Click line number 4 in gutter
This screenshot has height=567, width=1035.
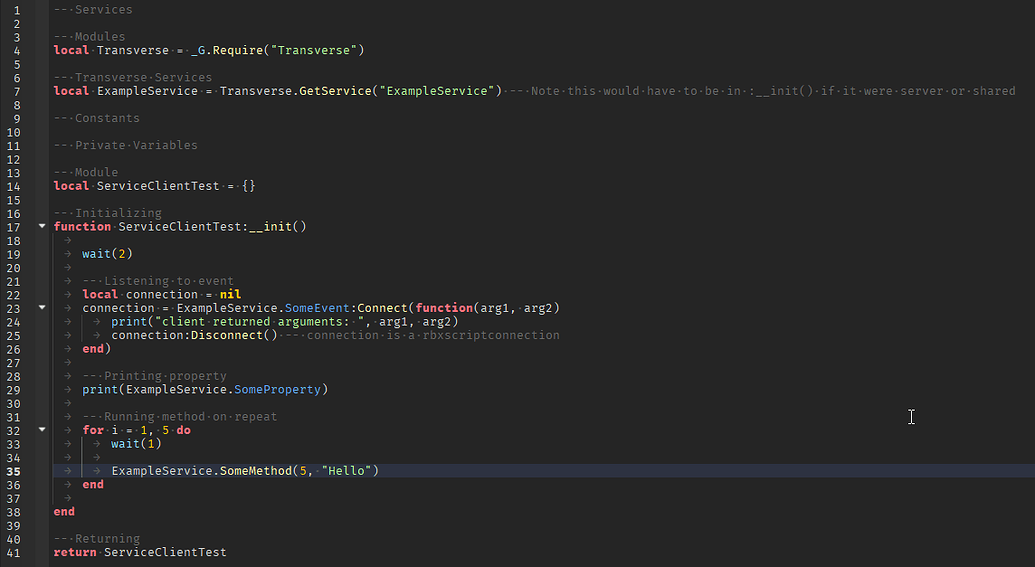pos(17,51)
